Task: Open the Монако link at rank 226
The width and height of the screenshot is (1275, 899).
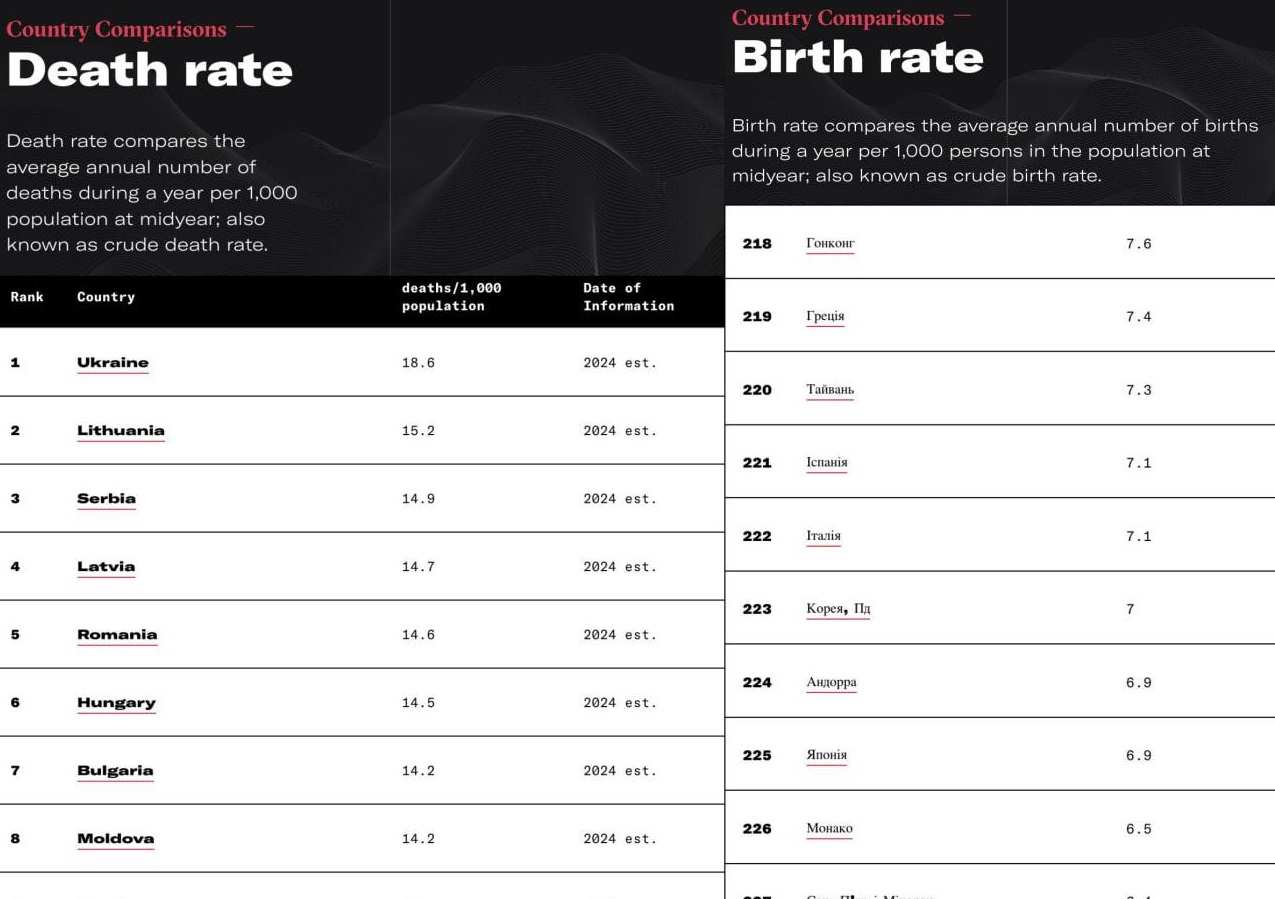Action: coord(829,828)
